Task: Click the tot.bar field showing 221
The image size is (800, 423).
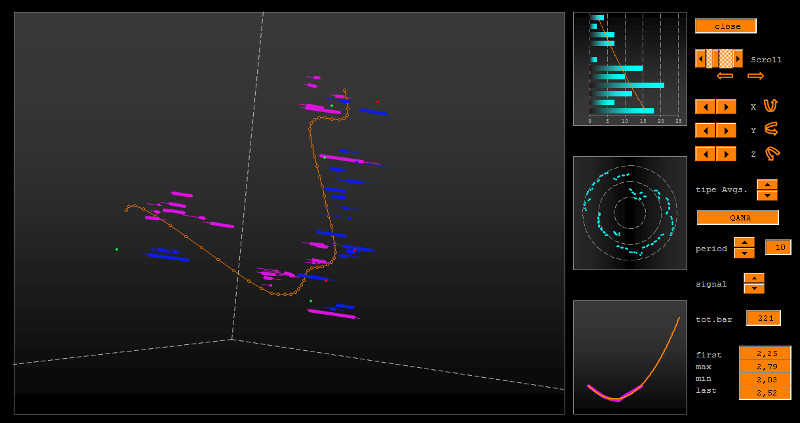Action: [763, 318]
